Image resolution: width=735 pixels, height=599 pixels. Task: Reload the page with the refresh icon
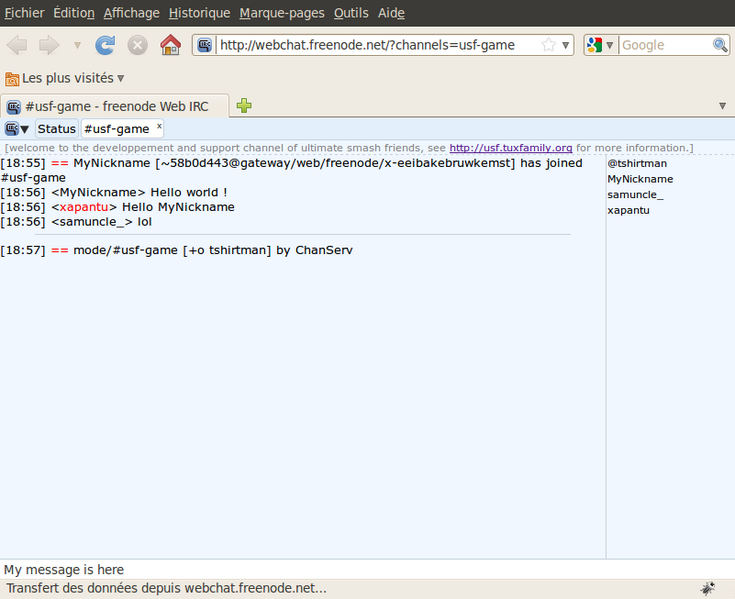tap(105, 45)
